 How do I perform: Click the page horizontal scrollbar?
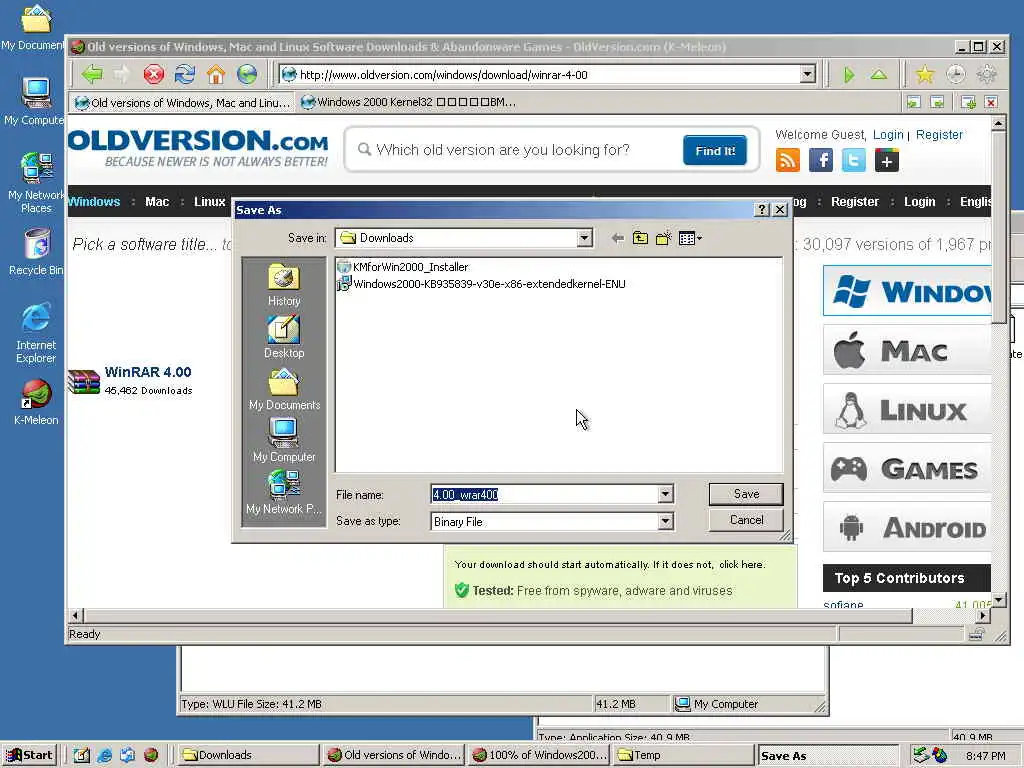498,615
